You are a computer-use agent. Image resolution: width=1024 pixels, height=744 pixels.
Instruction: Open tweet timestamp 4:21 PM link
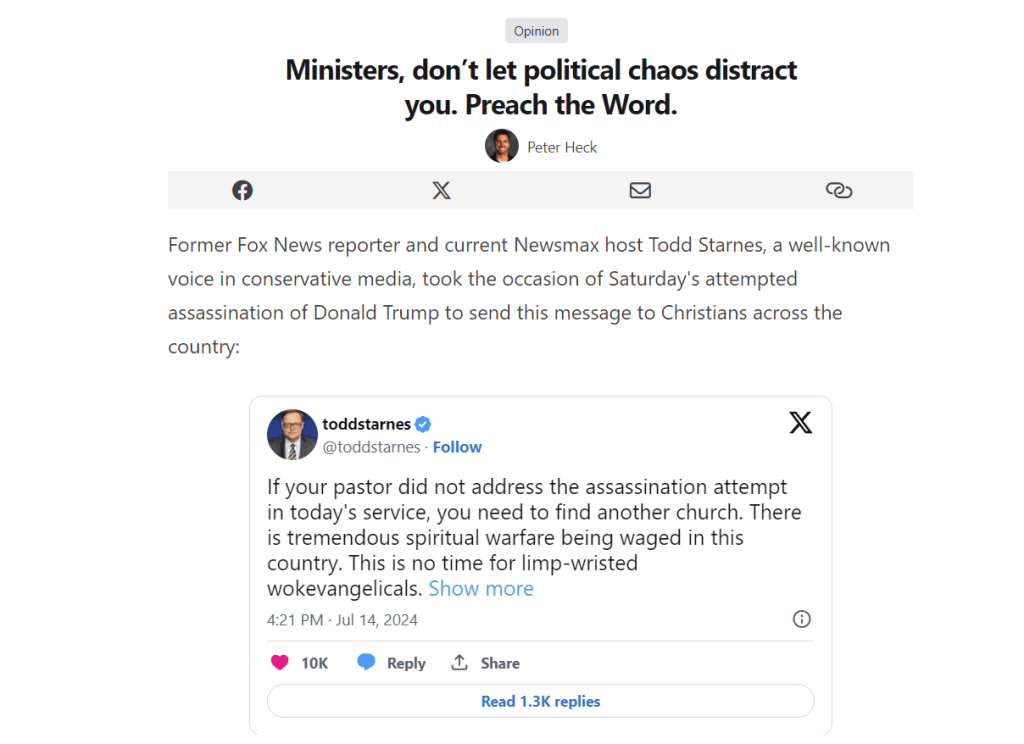(342, 620)
